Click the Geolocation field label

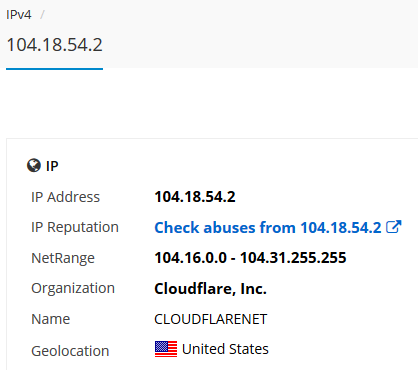coord(70,351)
